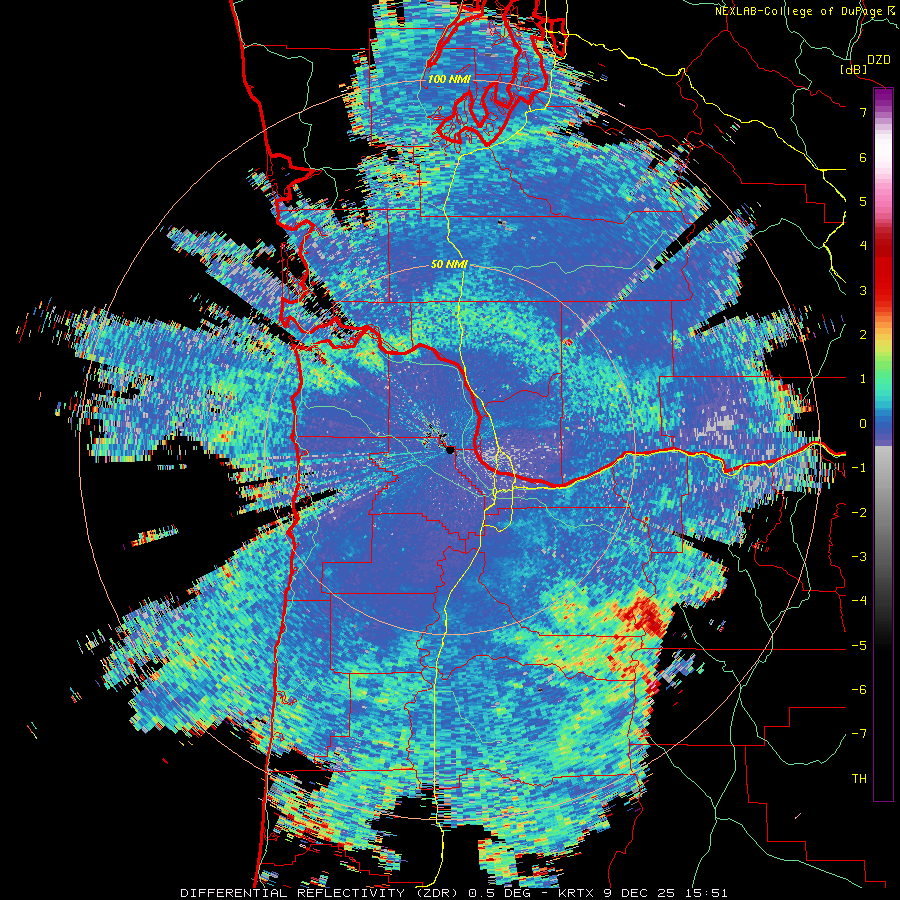Viewport: 900px width, 900px height.
Task: Click the '2' value on the color scale
Action: [x=863, y=335]
